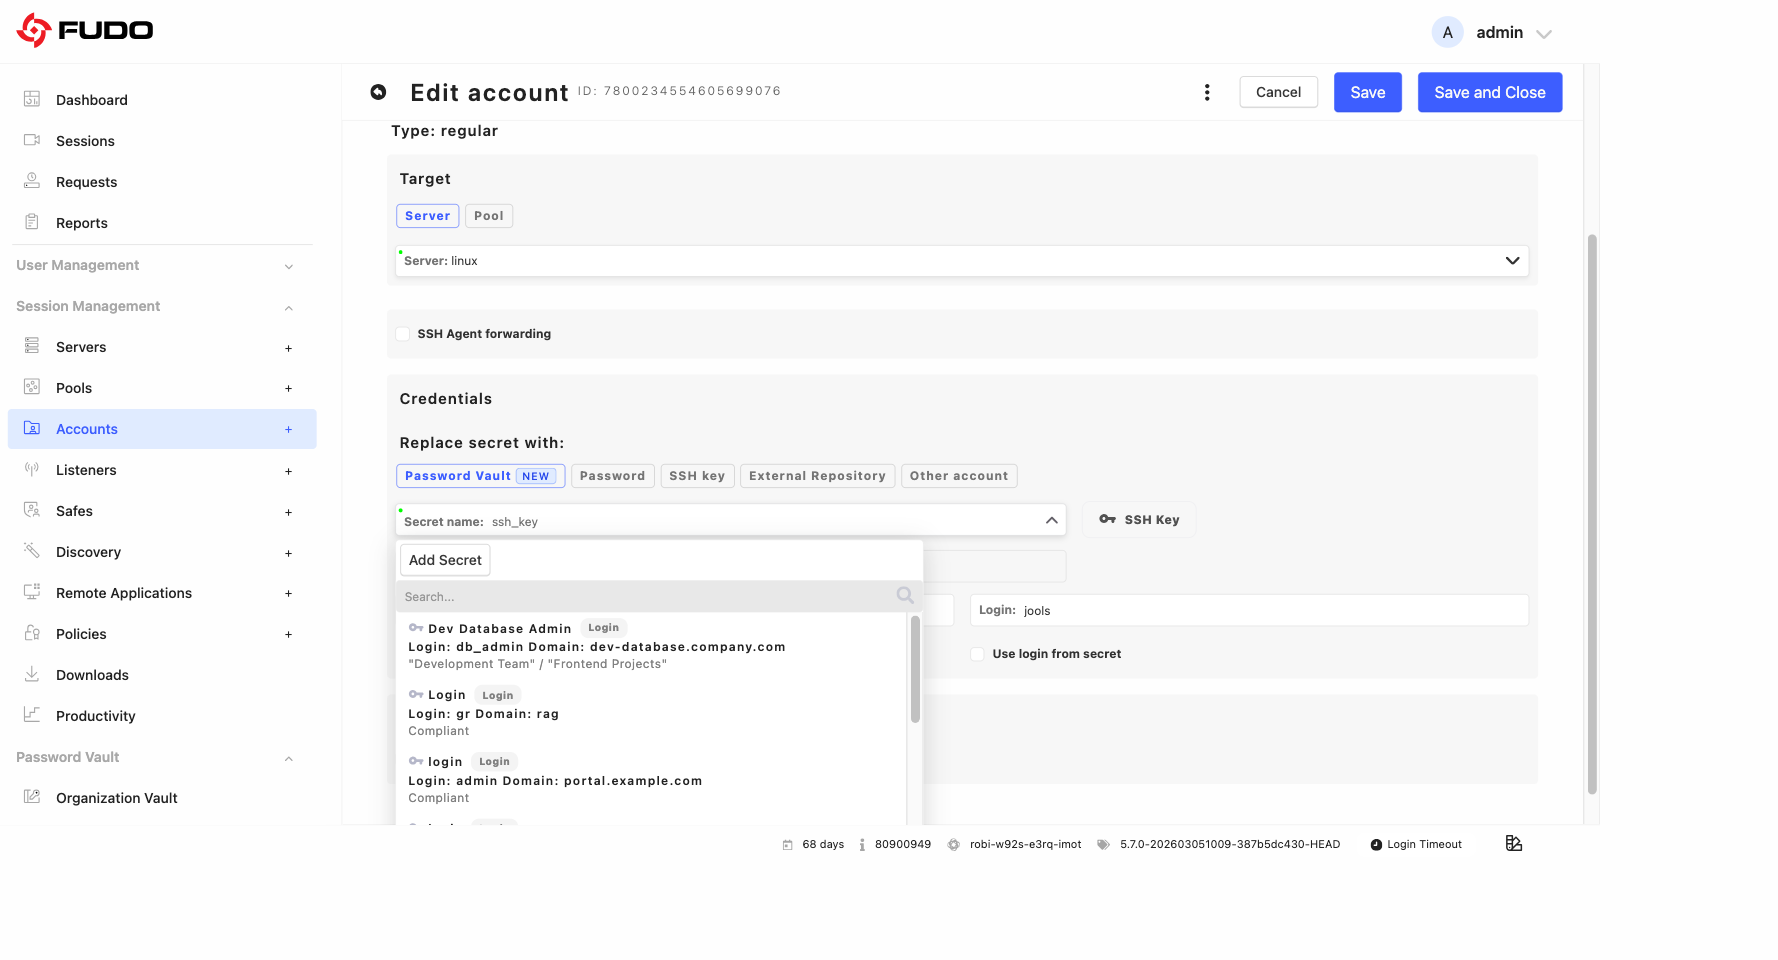1778x960 pixels.
Task: Click the Save button
Action: coord(1368,92)
